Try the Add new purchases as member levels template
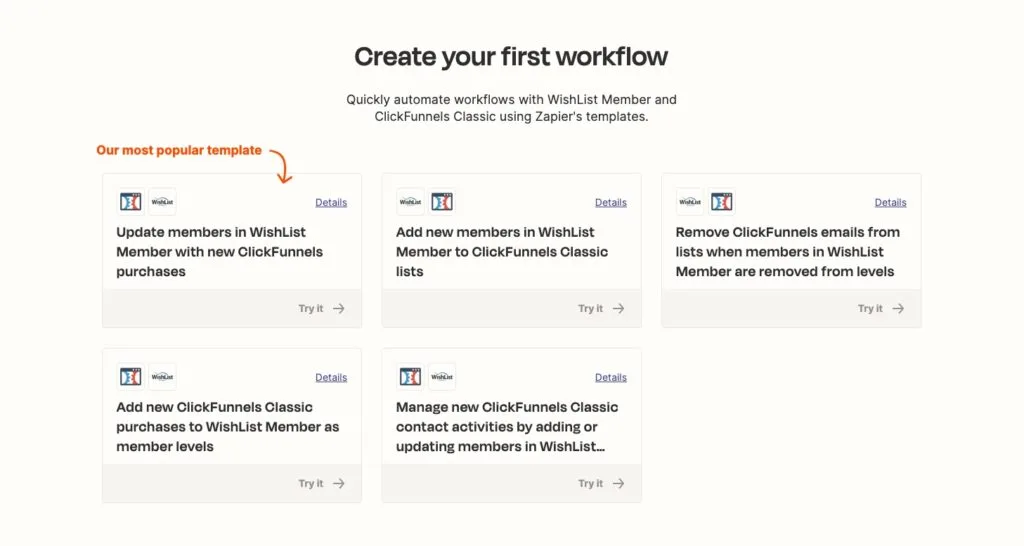 pyautogui.click(x=321, y=484)
